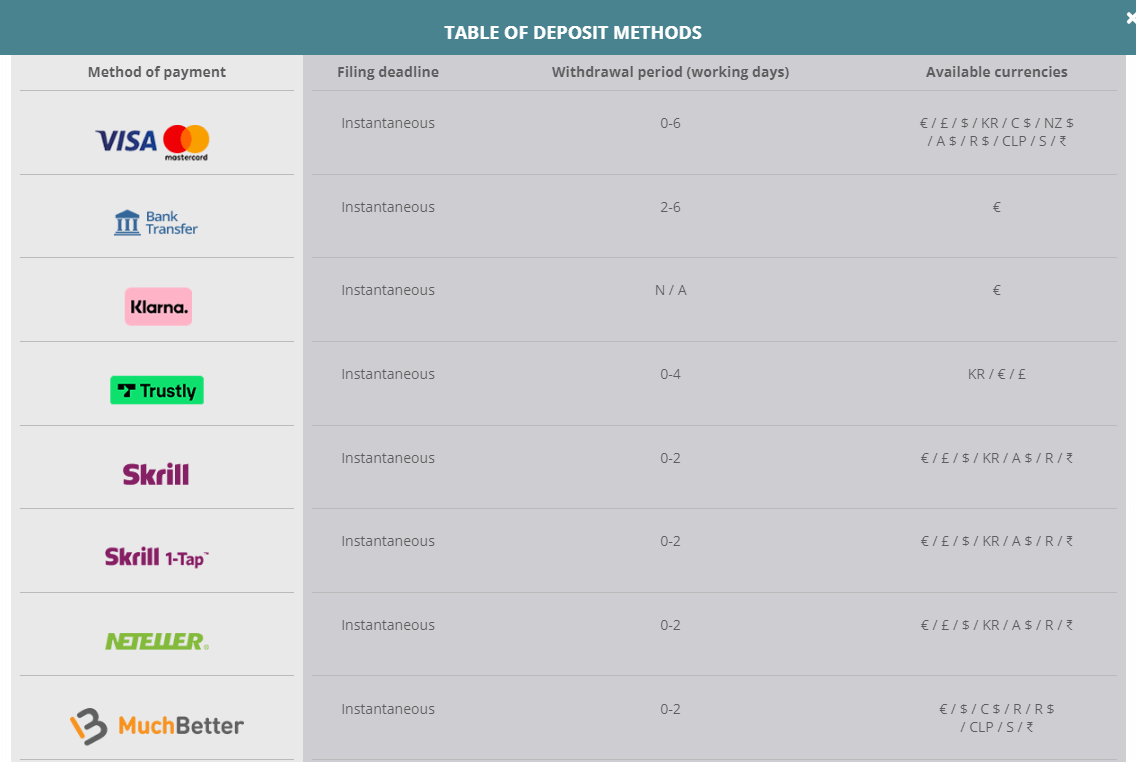Pick the Skrill 1-Tap logo
1136x762 pixels.
tap(156, 557)
